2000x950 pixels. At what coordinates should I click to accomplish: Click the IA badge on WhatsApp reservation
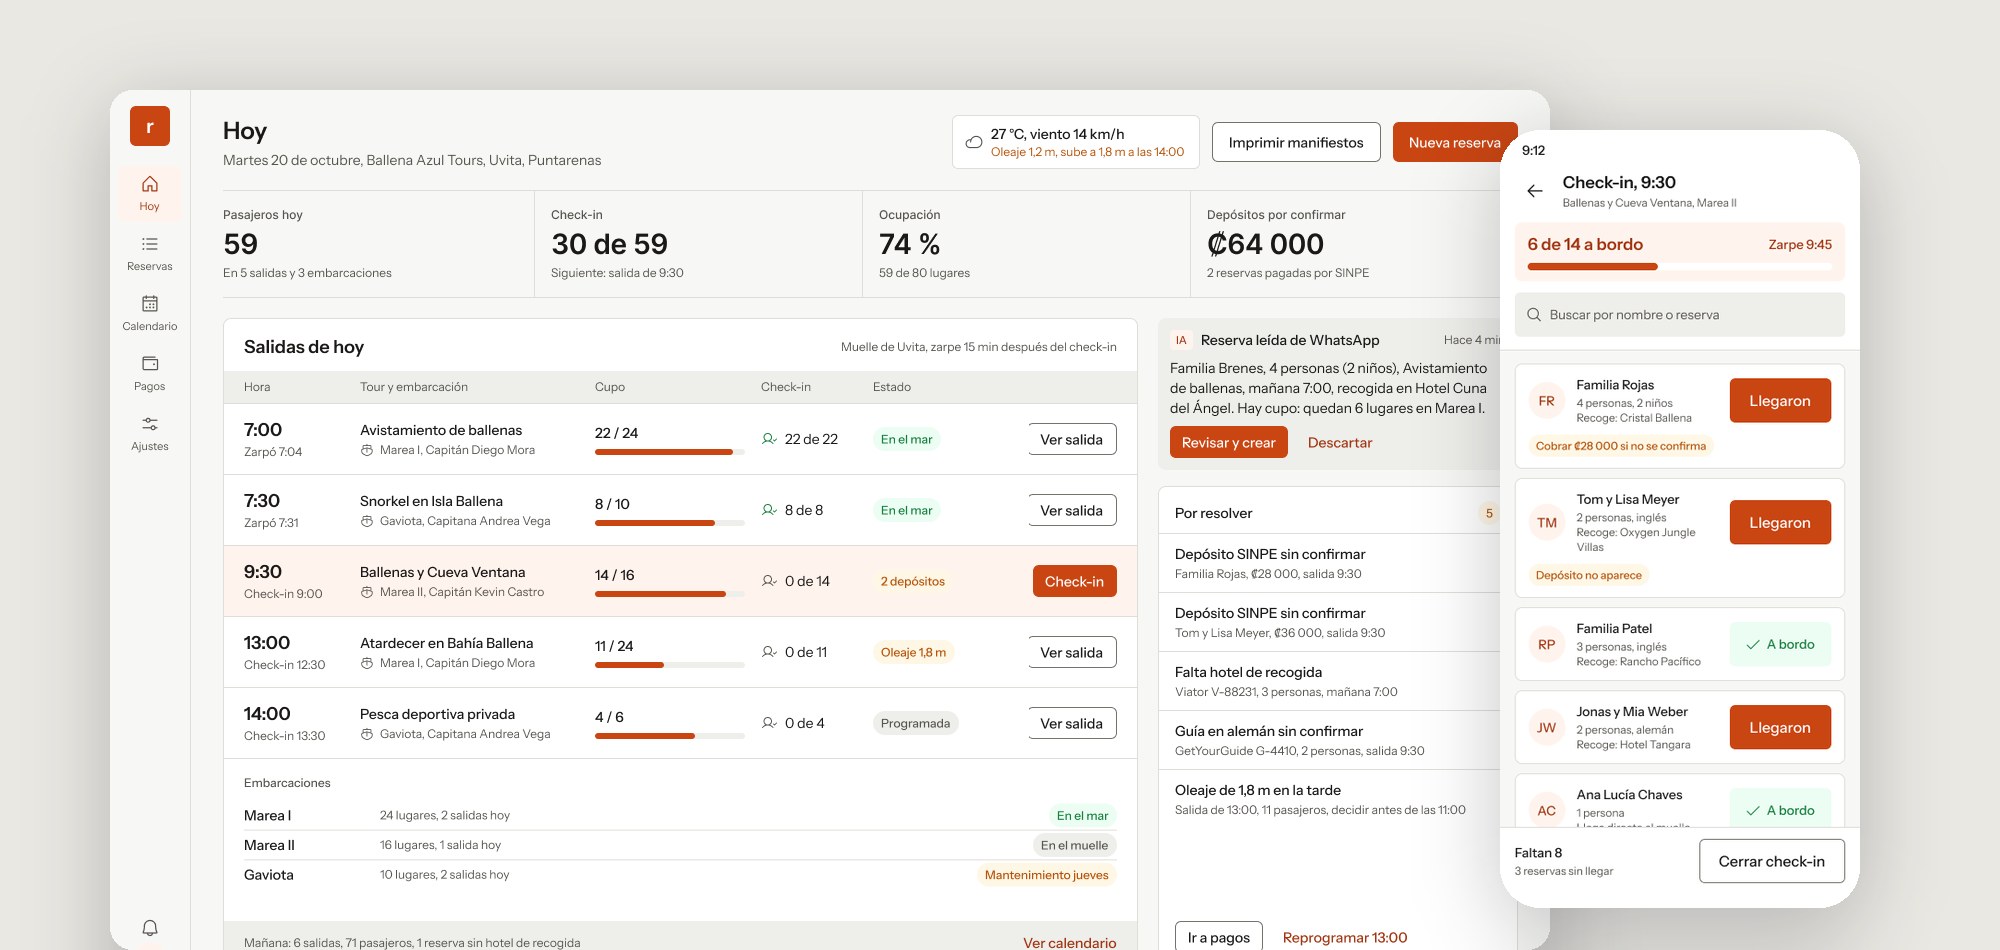(1181, 340)
